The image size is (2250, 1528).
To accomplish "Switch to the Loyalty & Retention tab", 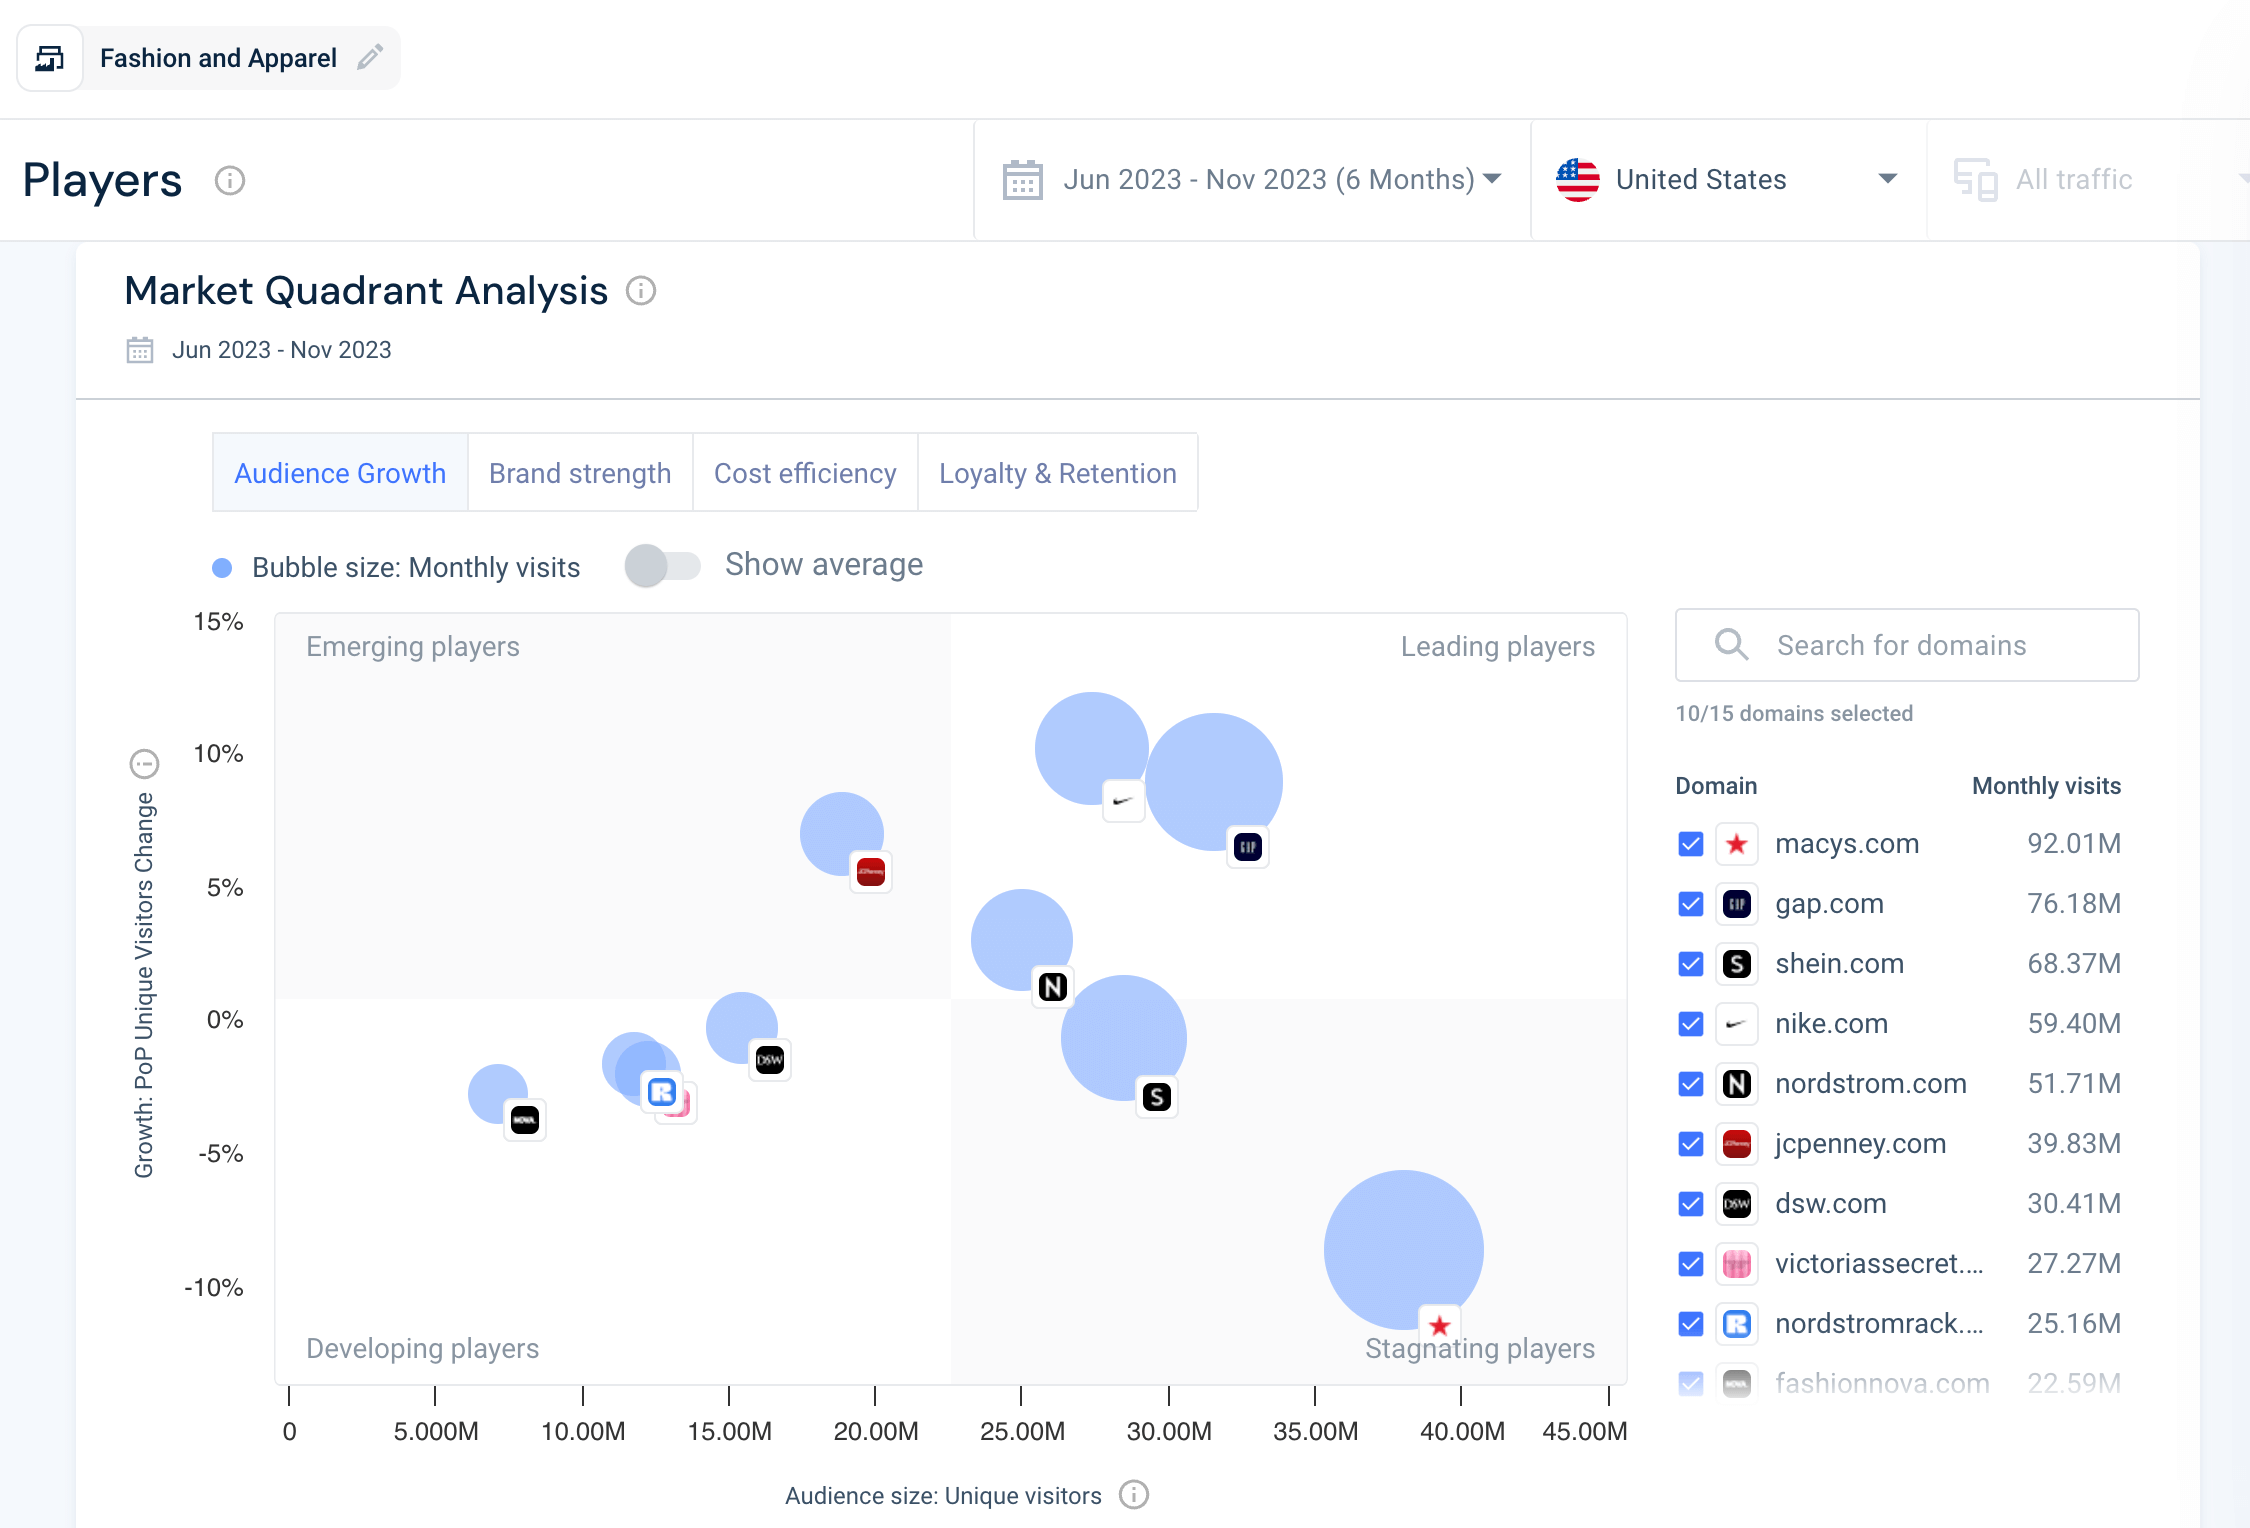I will click(1058, 473).
